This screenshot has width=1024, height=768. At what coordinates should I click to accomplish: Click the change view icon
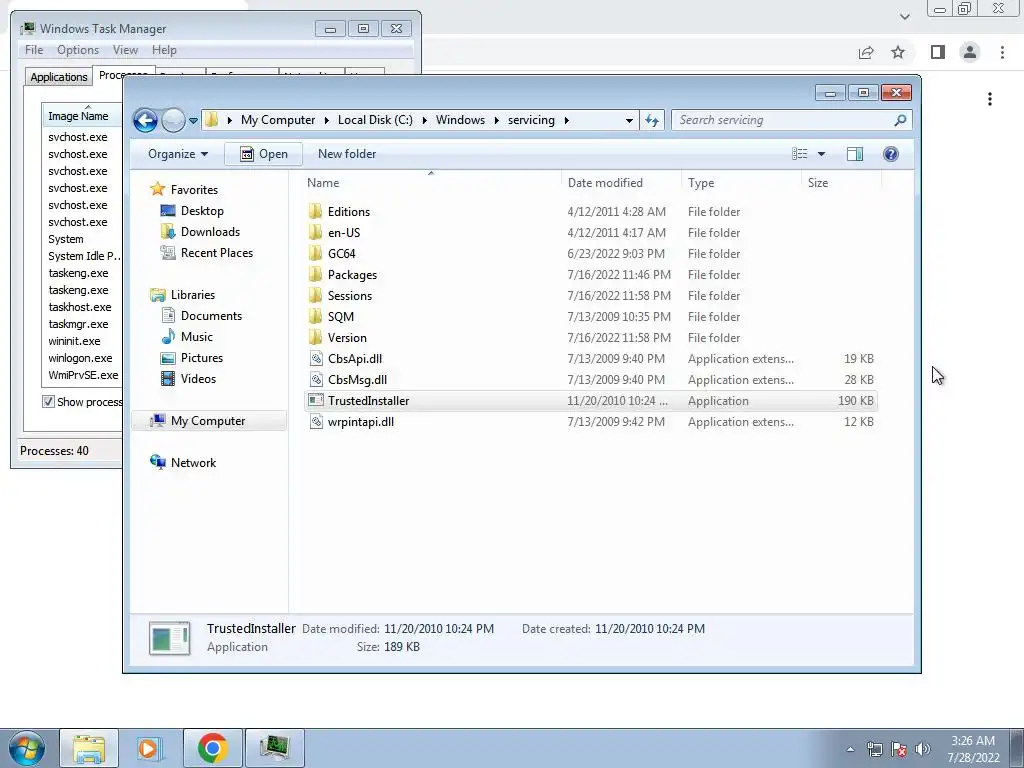coord(799,154)
